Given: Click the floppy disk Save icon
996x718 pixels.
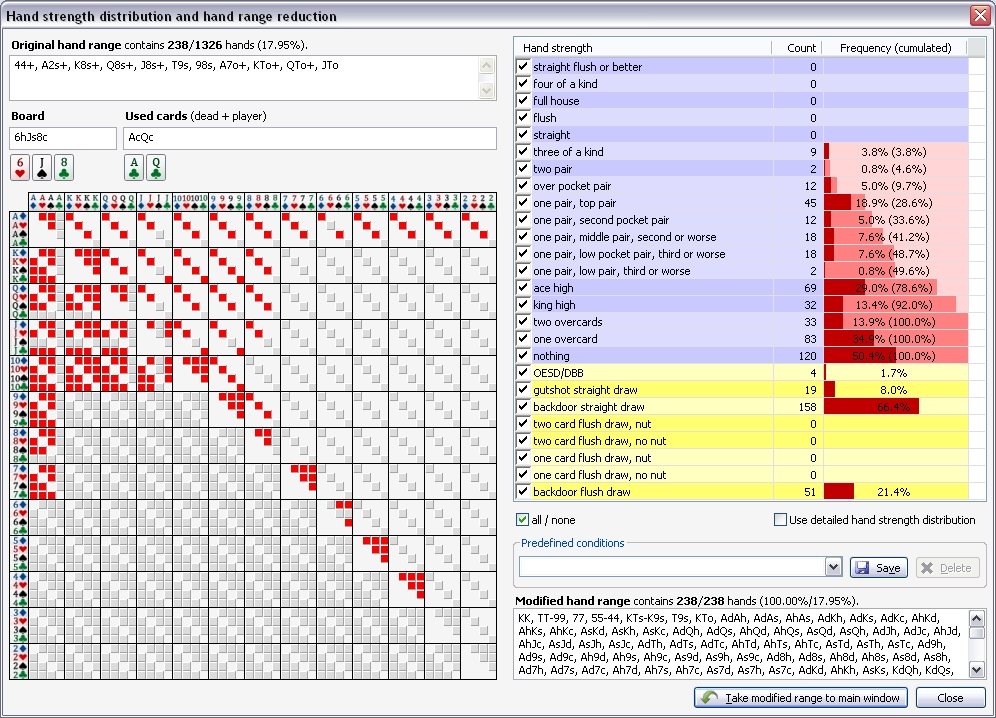Looking at the screenshot, I should (862, 567).
